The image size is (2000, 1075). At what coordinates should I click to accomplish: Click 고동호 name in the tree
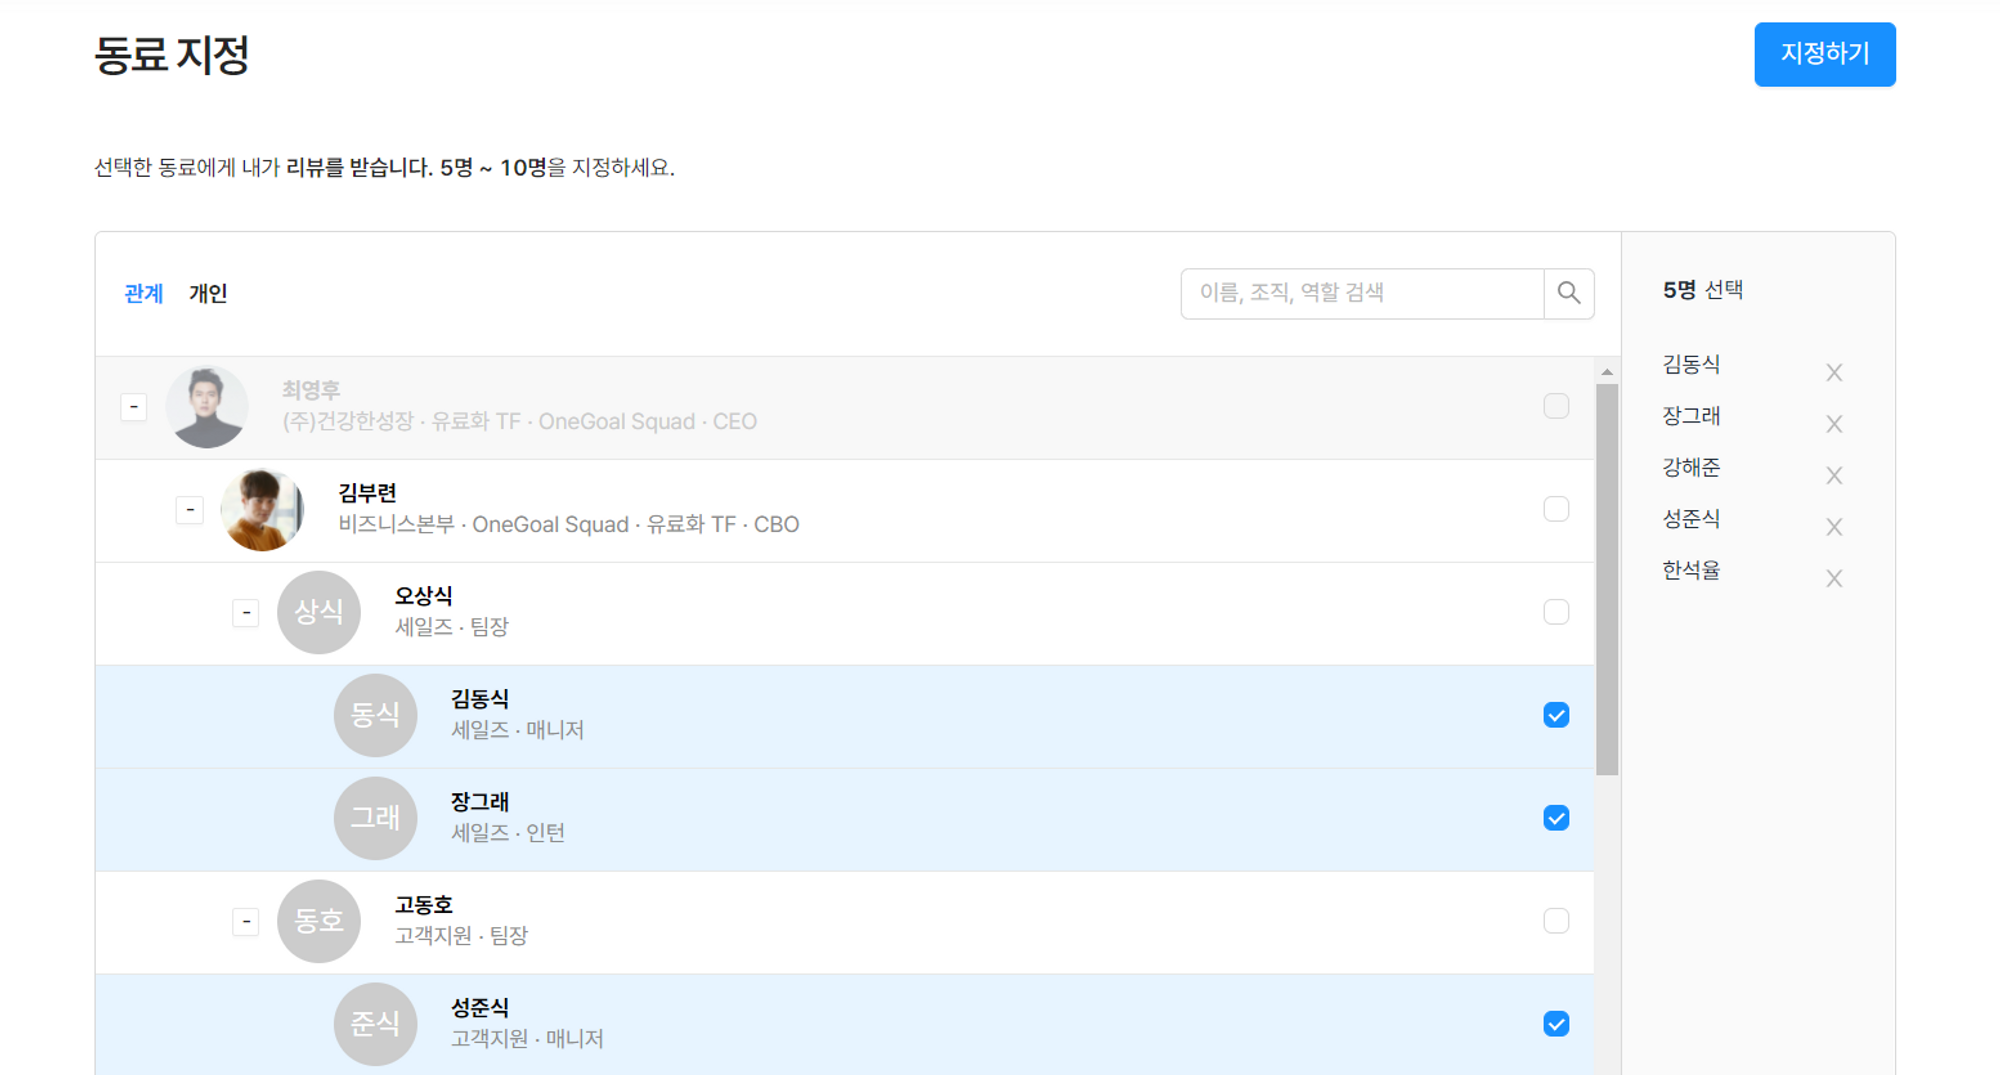coord(424,905)
